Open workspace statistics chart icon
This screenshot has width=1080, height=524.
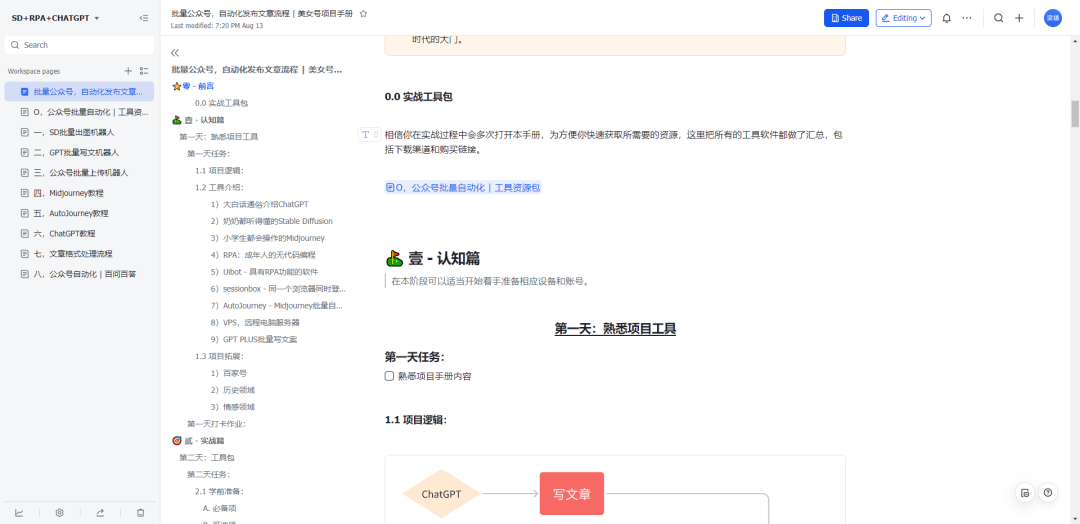[x=19, y=512]
